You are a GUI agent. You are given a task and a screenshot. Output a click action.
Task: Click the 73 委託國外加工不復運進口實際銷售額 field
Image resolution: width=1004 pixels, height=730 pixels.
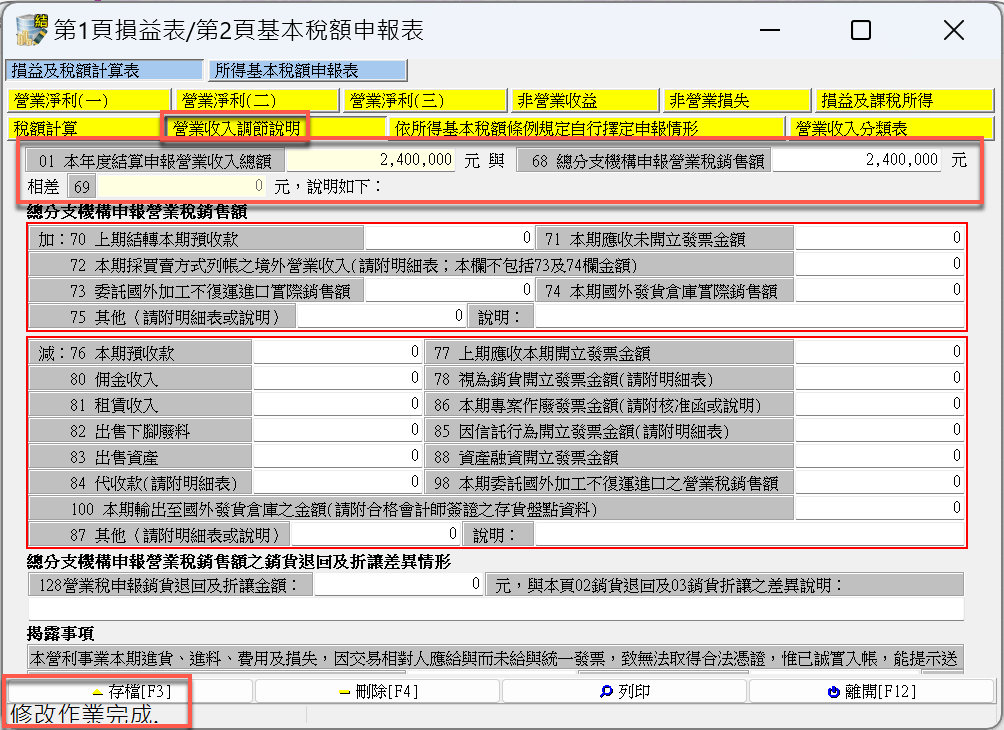pyautogui.click(x=449, y=291)
